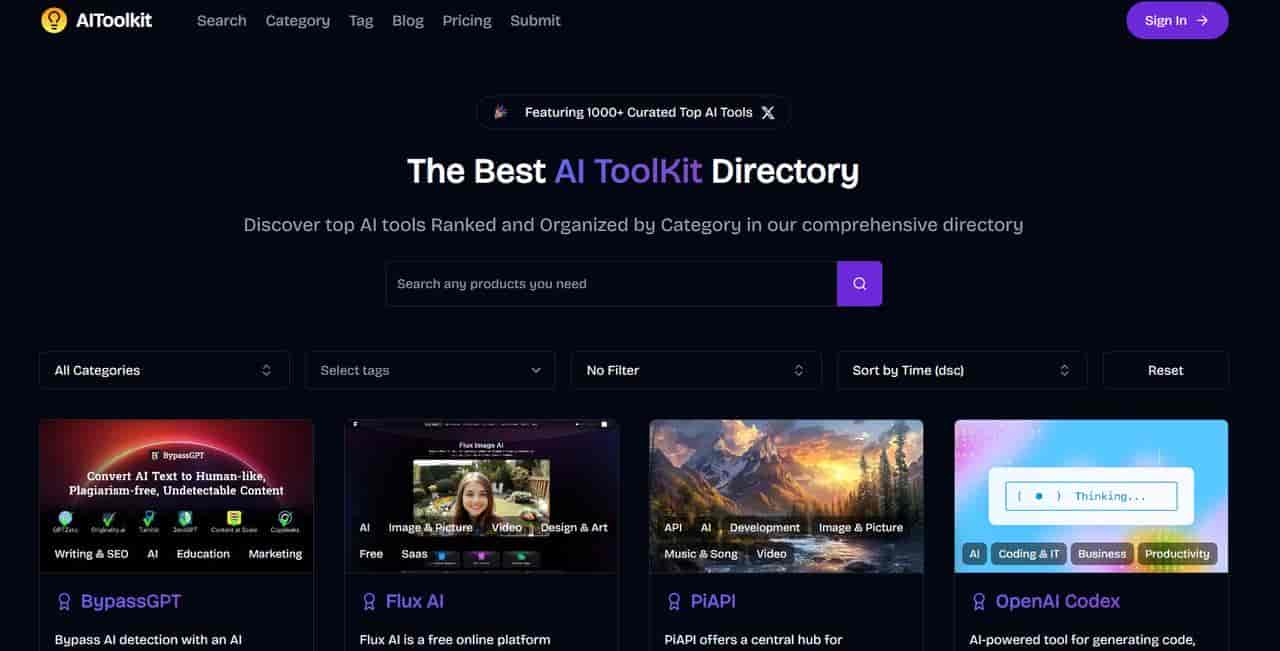Change the Sort by Time (dsc) option
Viewport: 1280px width, 651px height.
coord(961,370)
